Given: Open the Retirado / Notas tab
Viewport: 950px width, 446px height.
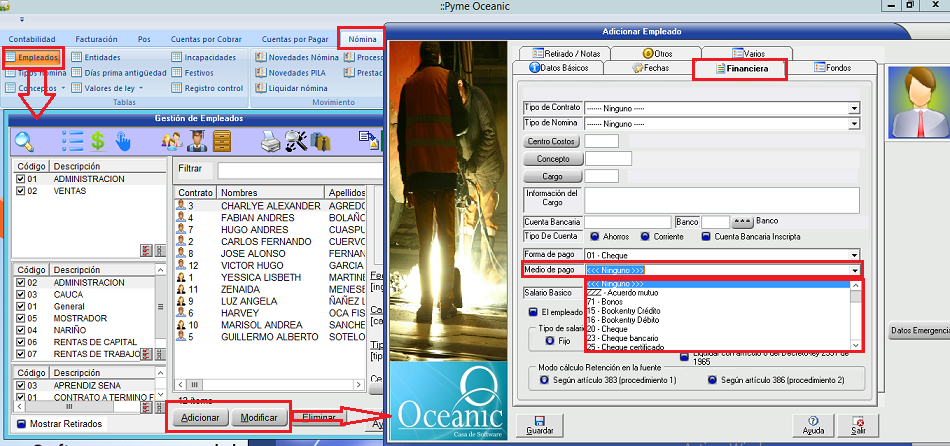Looking at the screenshot, I should click(563, 53).
